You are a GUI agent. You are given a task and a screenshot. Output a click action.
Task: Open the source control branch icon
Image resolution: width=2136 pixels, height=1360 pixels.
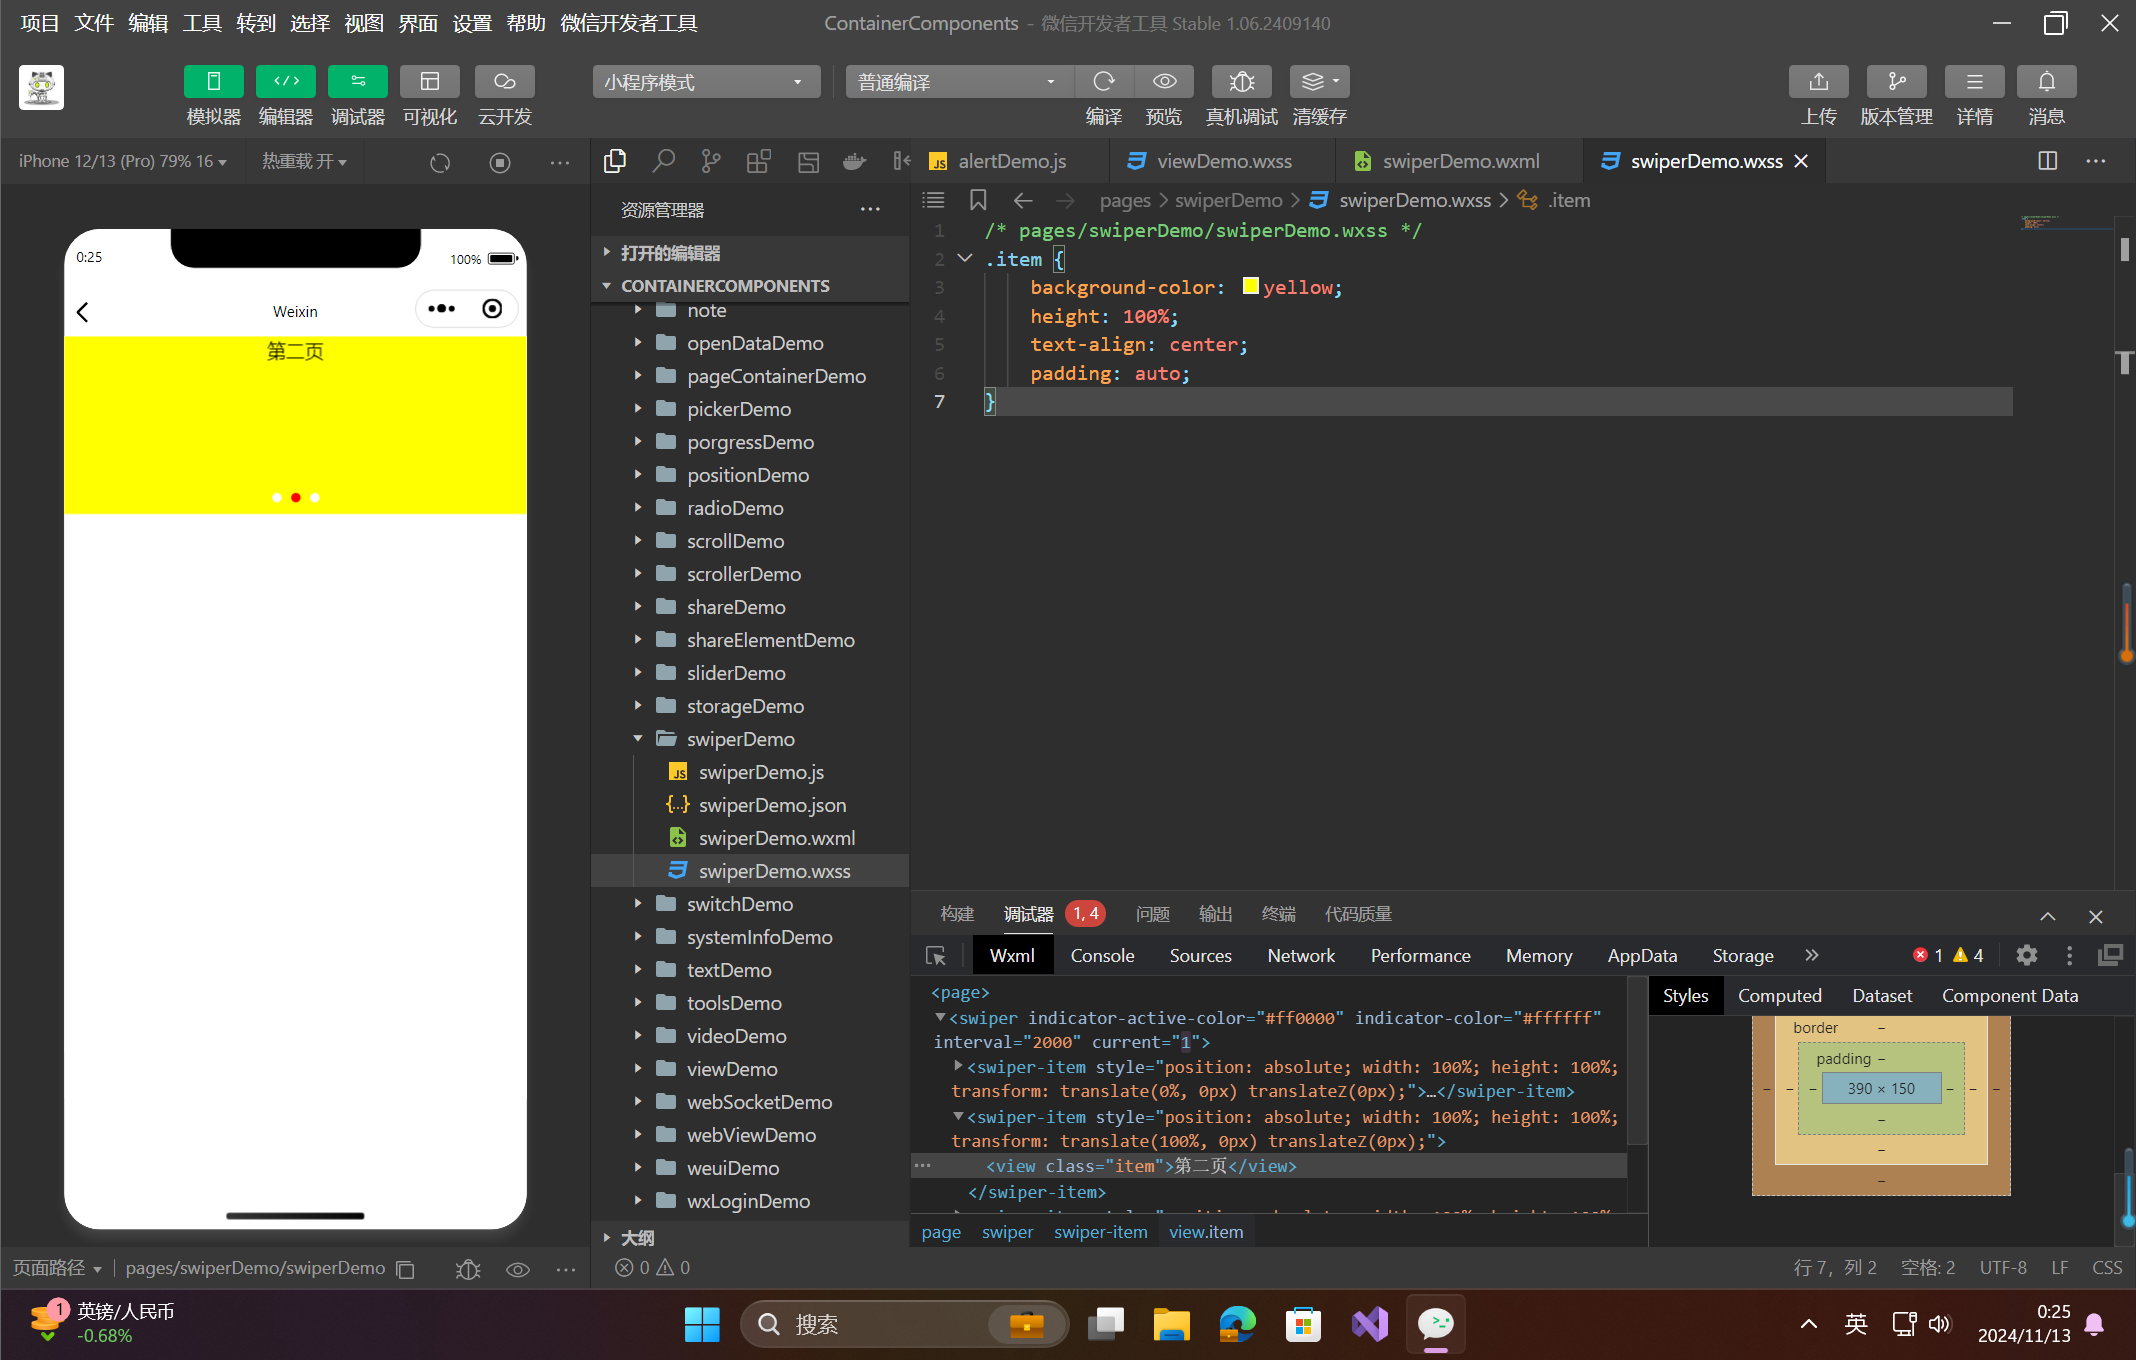(711, 161)
